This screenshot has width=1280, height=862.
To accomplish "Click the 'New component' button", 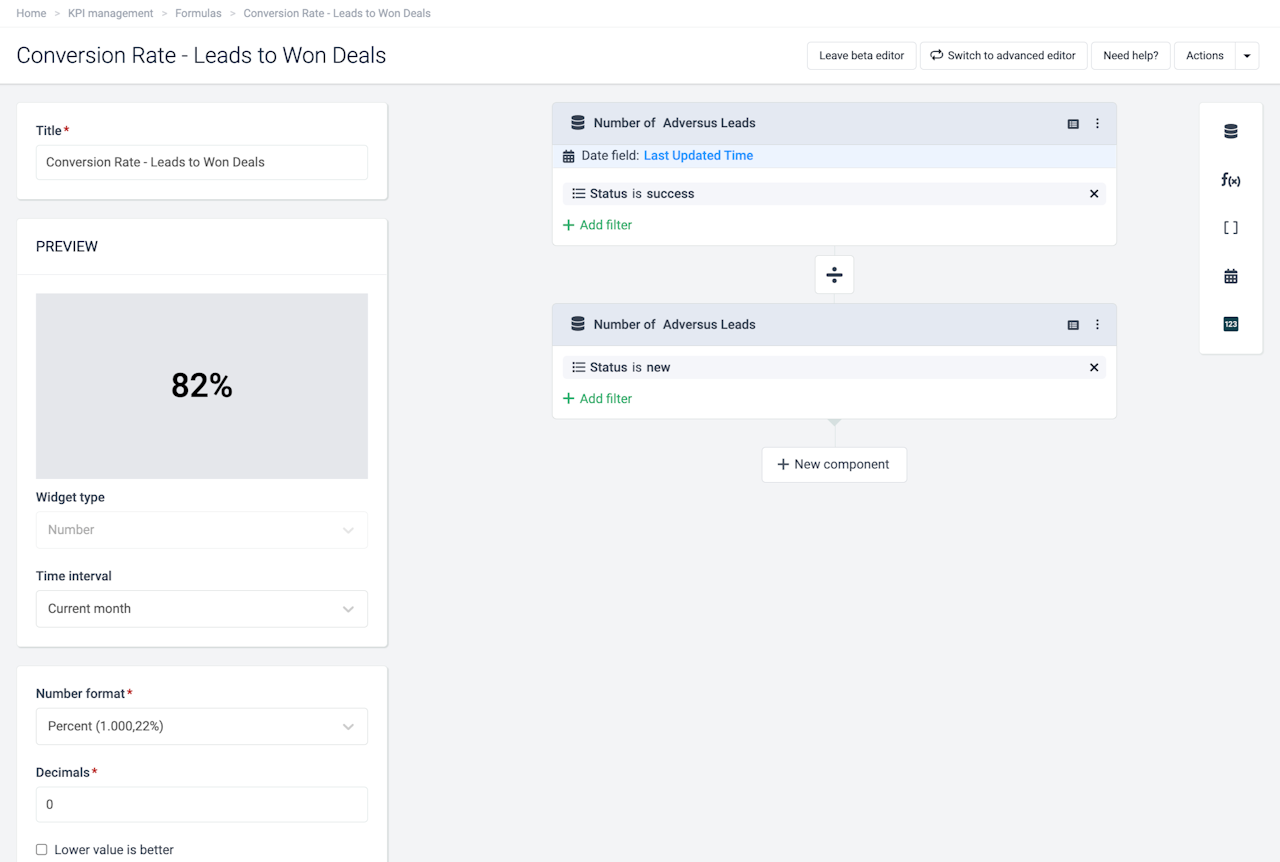I will [x=833, y=465].
